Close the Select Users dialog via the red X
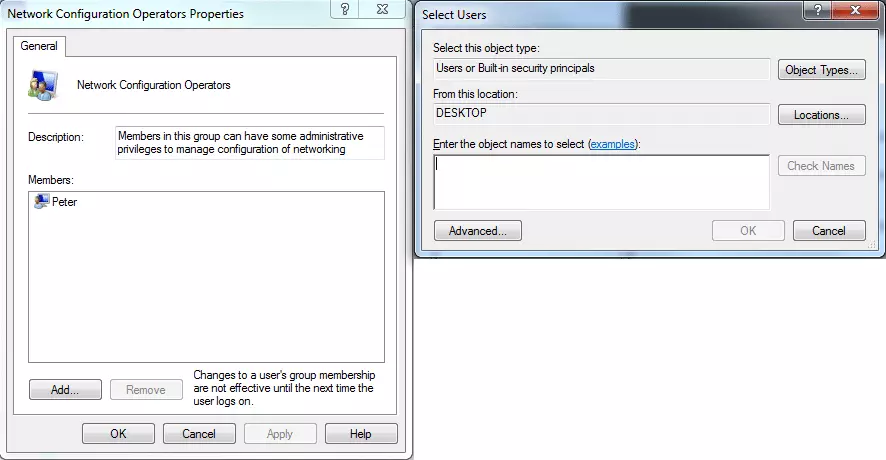The height and width of the screenshot is (460, 886). pyautogui.click(x=855, y=10)
